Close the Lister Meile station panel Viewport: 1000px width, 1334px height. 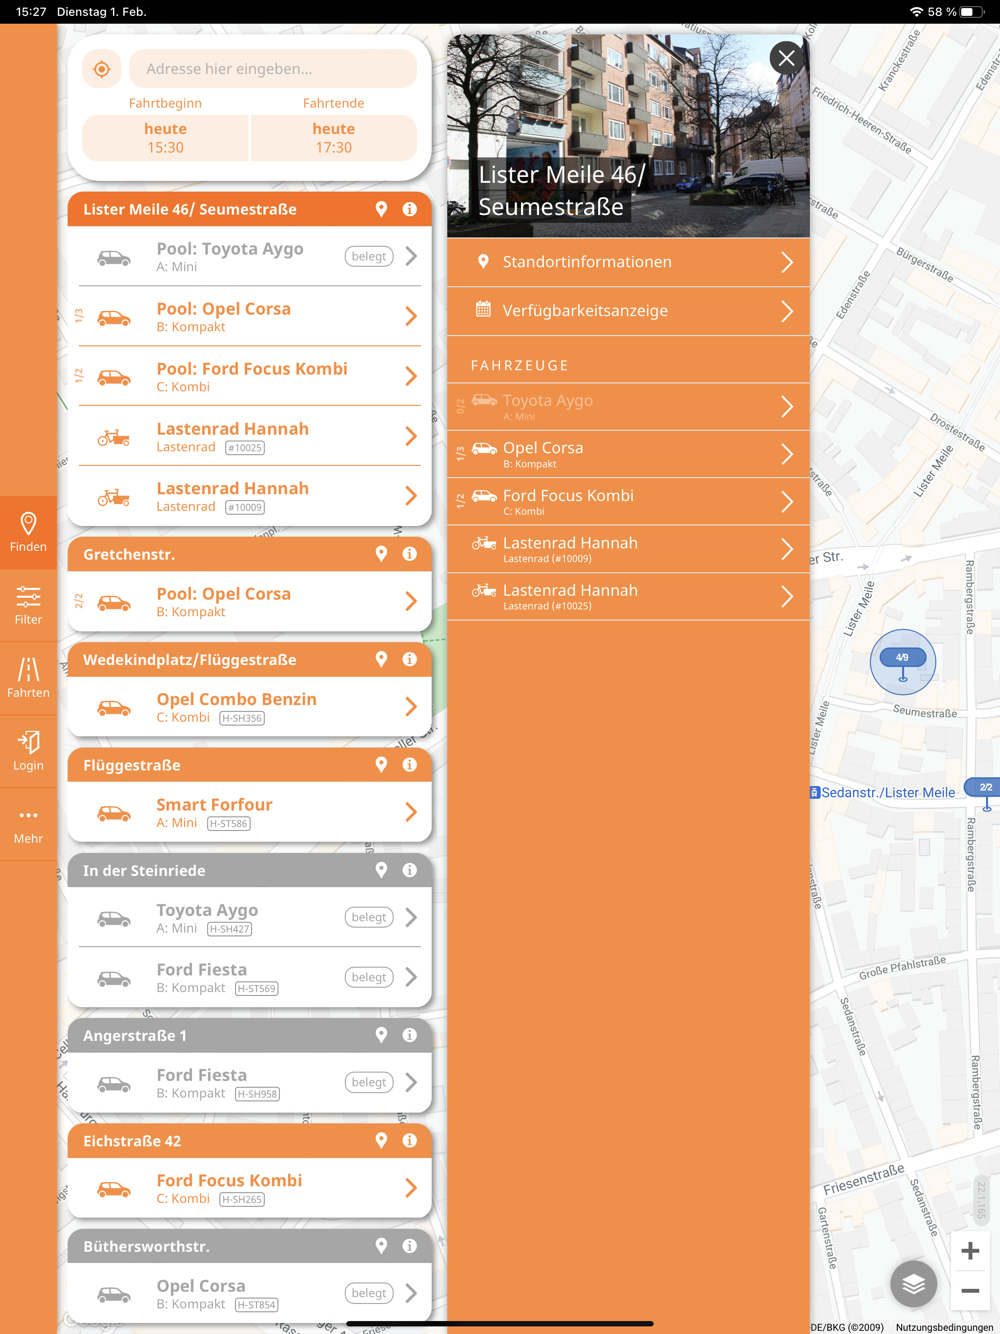click(x=787, y=58)
